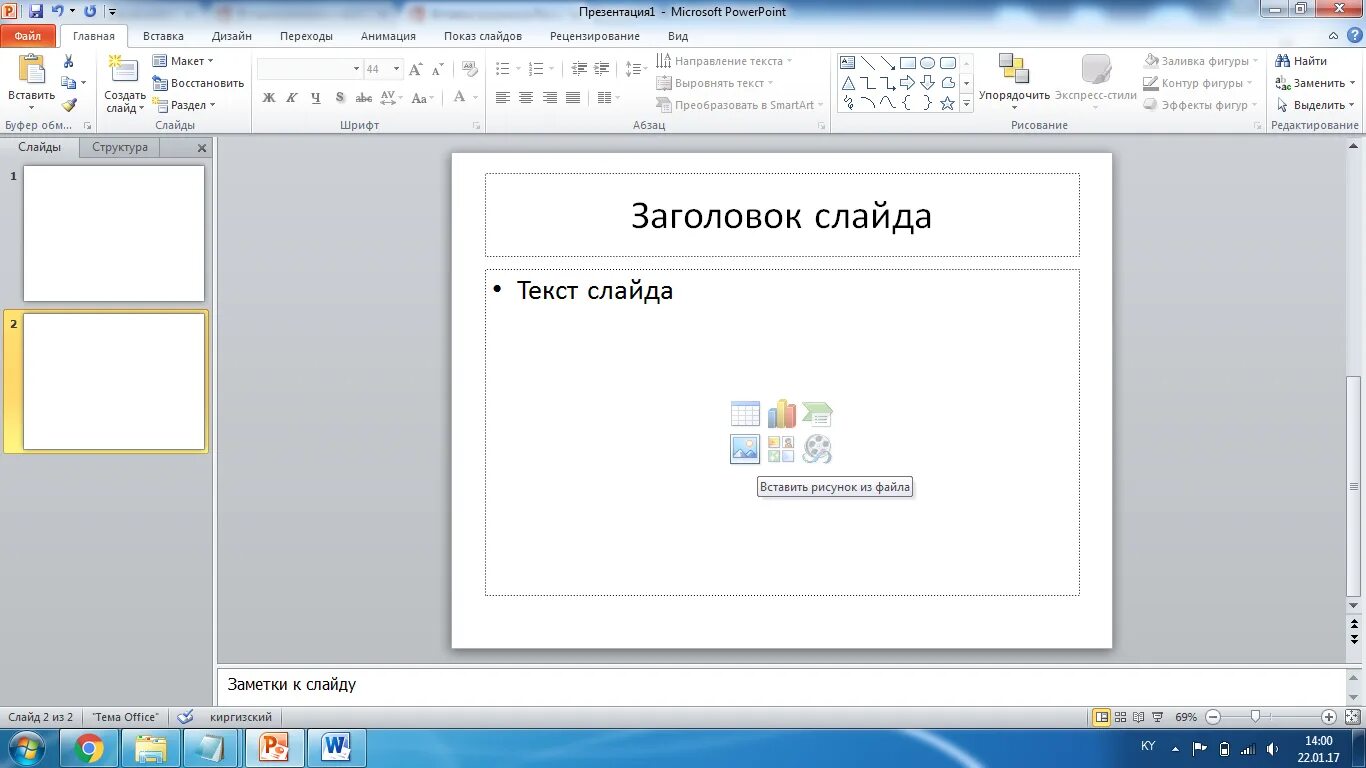This screenshot has height=768, width=1366.
Task: Toggle Bold formatting (Ж)
Action: (269, 98)
